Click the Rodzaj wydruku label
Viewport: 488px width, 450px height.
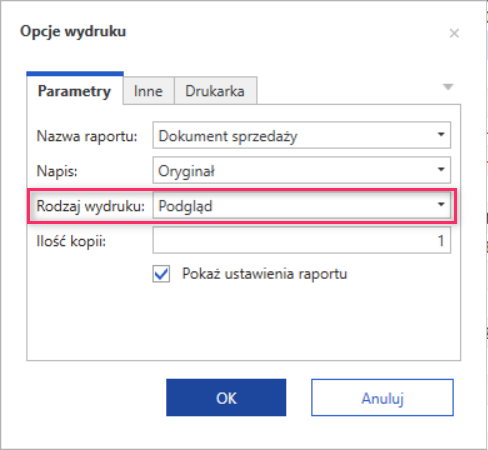tap(90, 206)
